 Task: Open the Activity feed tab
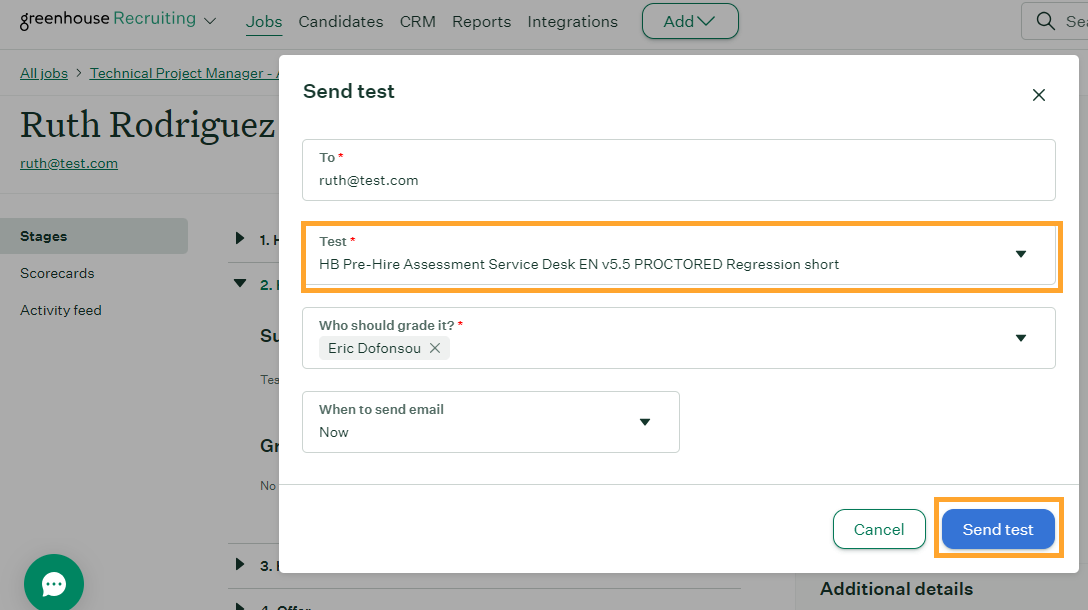tap(61, 310)
